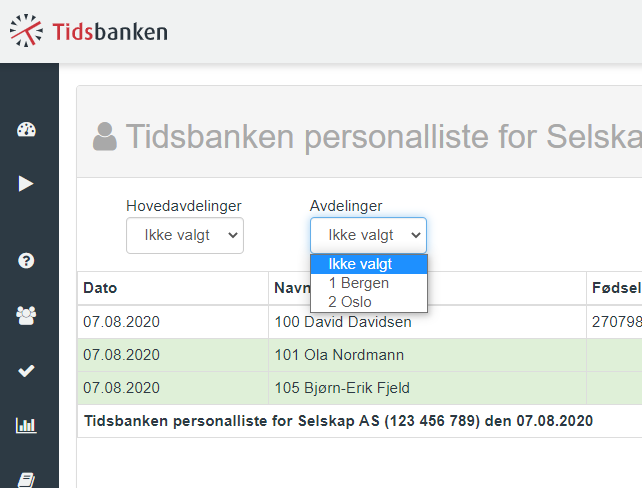Expand the Hovedavdelinger dropdown

point(185,235)
